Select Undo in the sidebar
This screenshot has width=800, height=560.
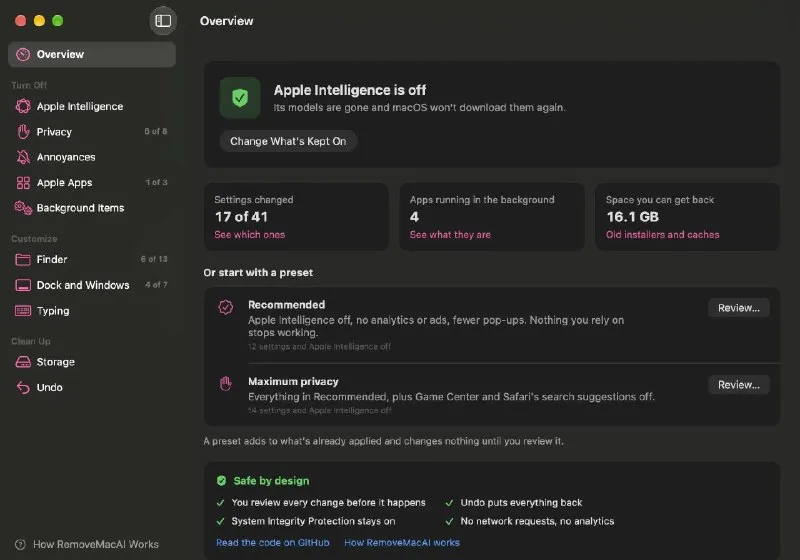point(92,388)
